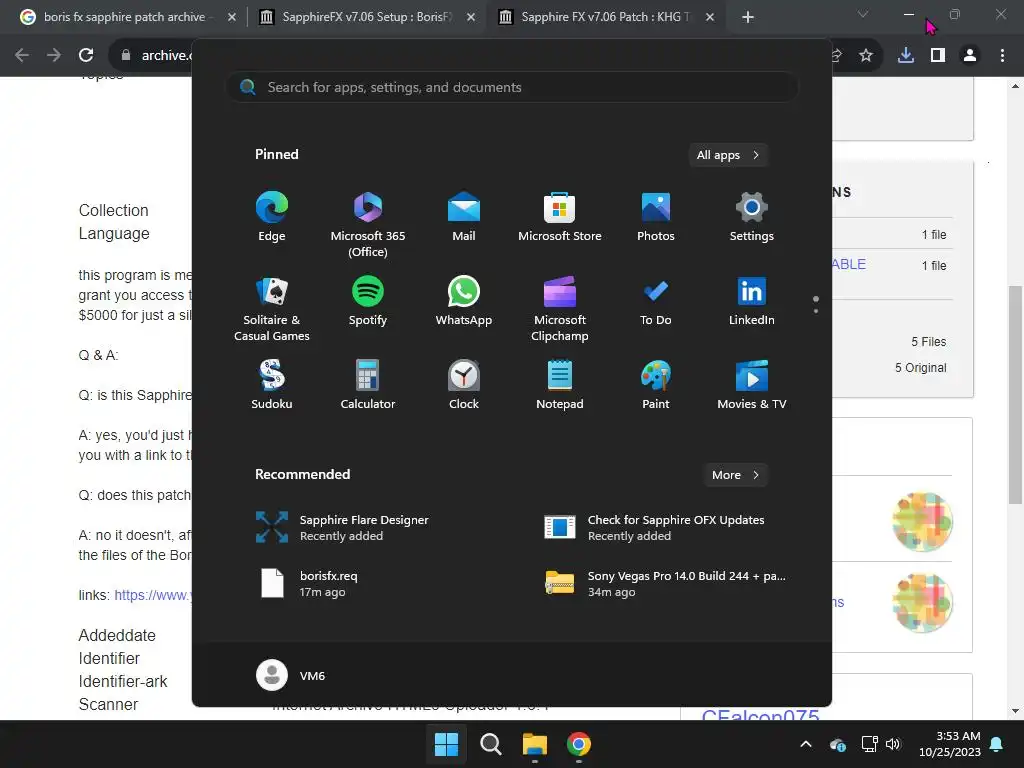
Task: Expand the All apps list
Action: (728, 155)
